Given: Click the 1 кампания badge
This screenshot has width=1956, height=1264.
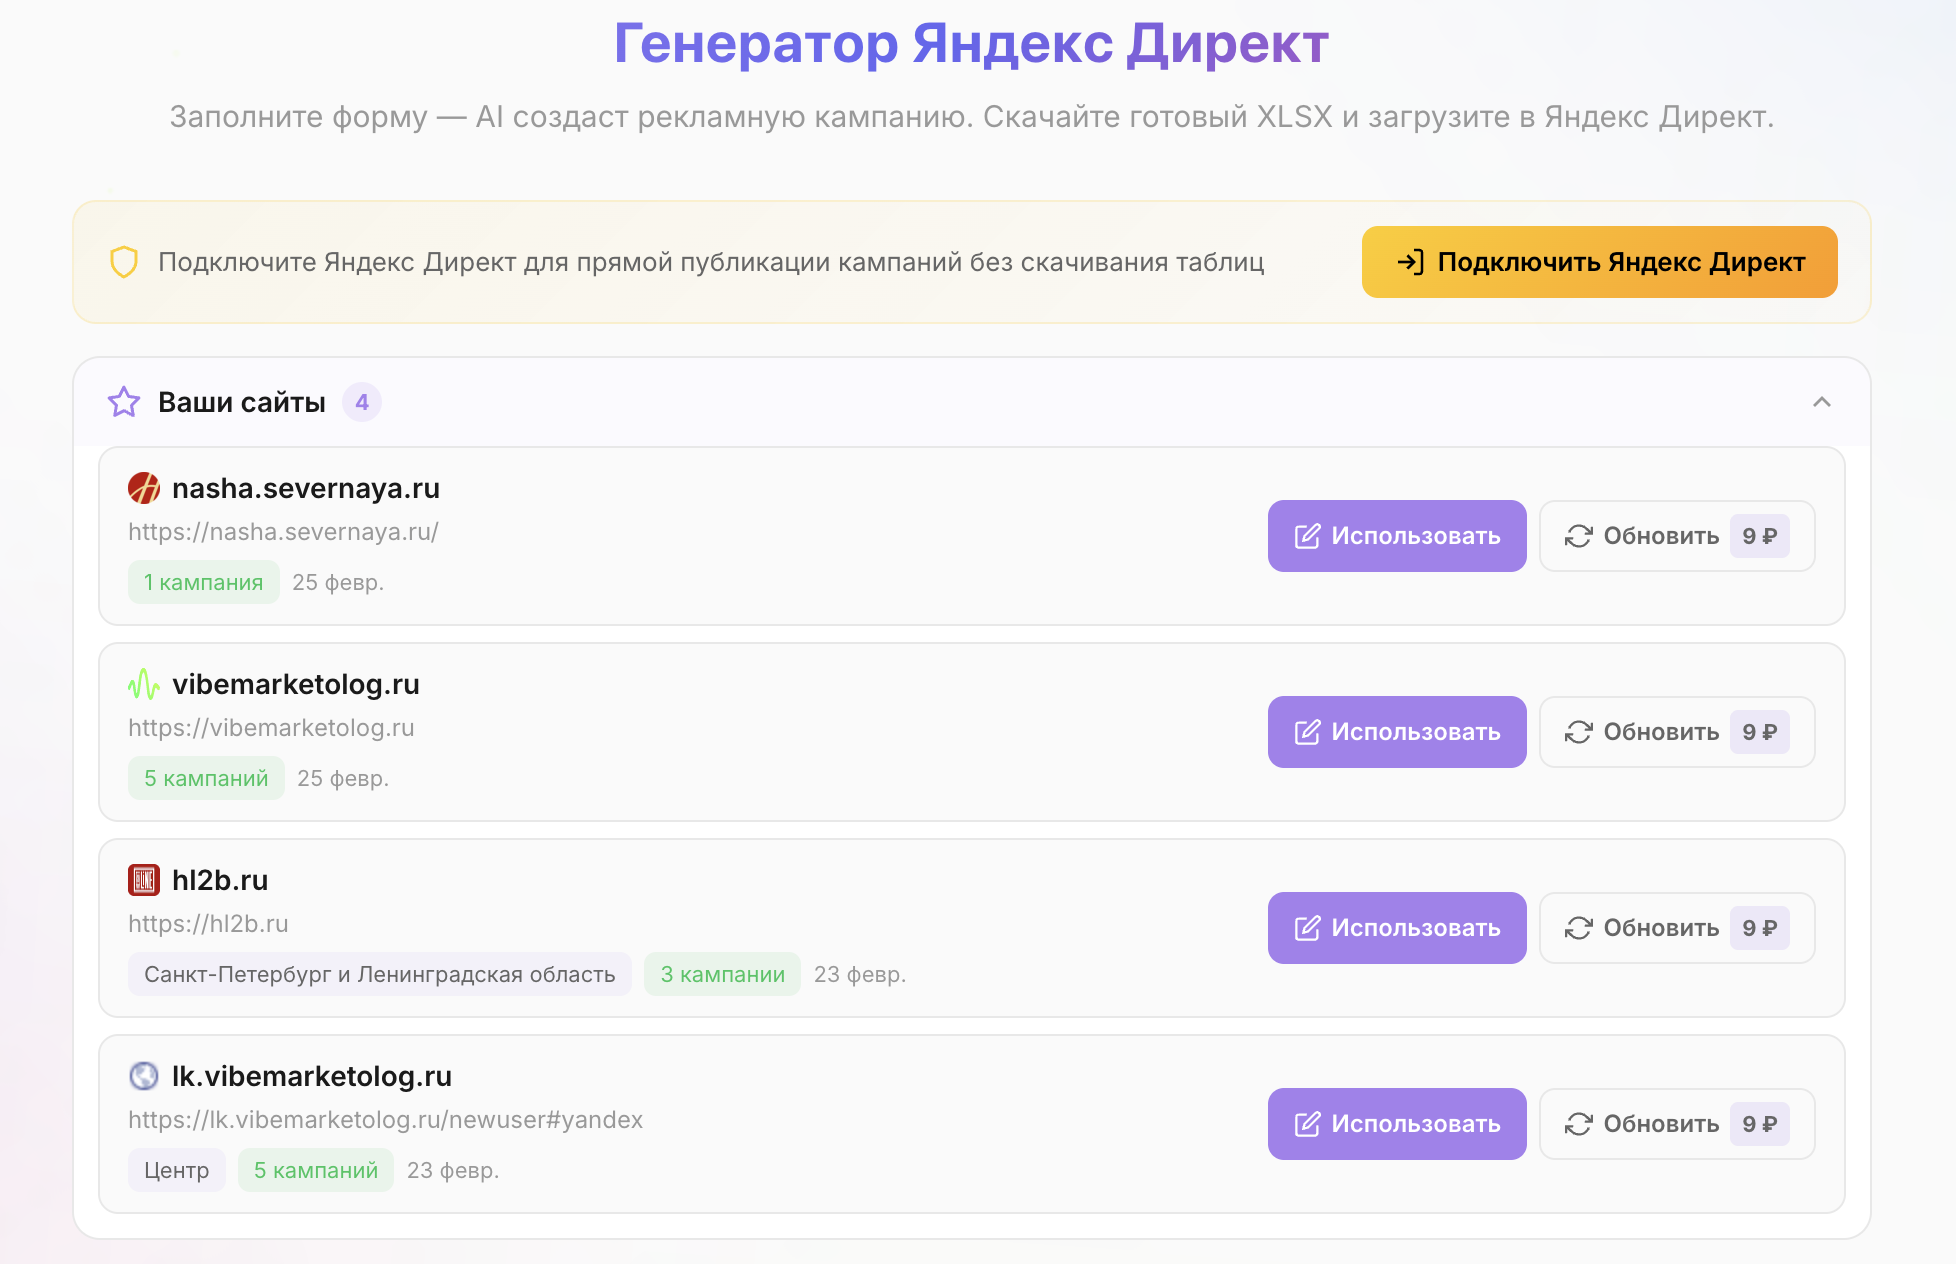Looking at the screenshot, I should point(204,582).
